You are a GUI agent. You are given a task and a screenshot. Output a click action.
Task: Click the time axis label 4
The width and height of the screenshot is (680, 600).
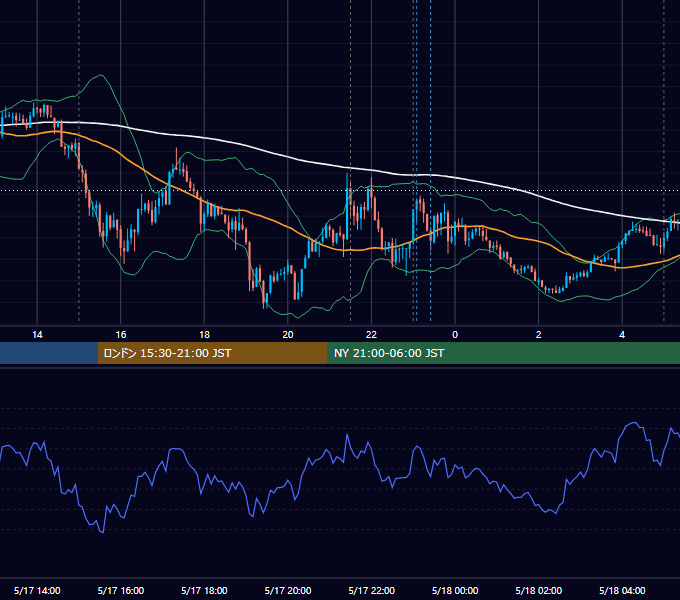[622, 335]
